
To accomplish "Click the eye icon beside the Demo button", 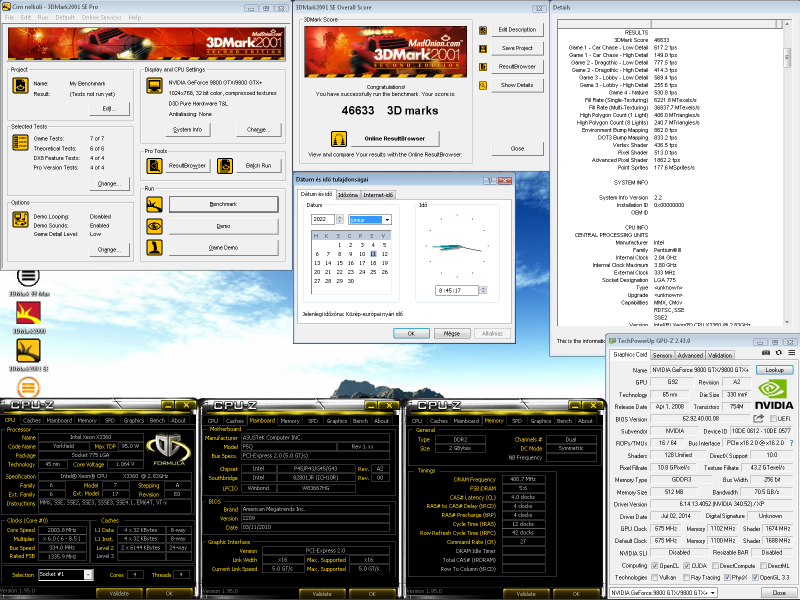I will pos(155,226).
